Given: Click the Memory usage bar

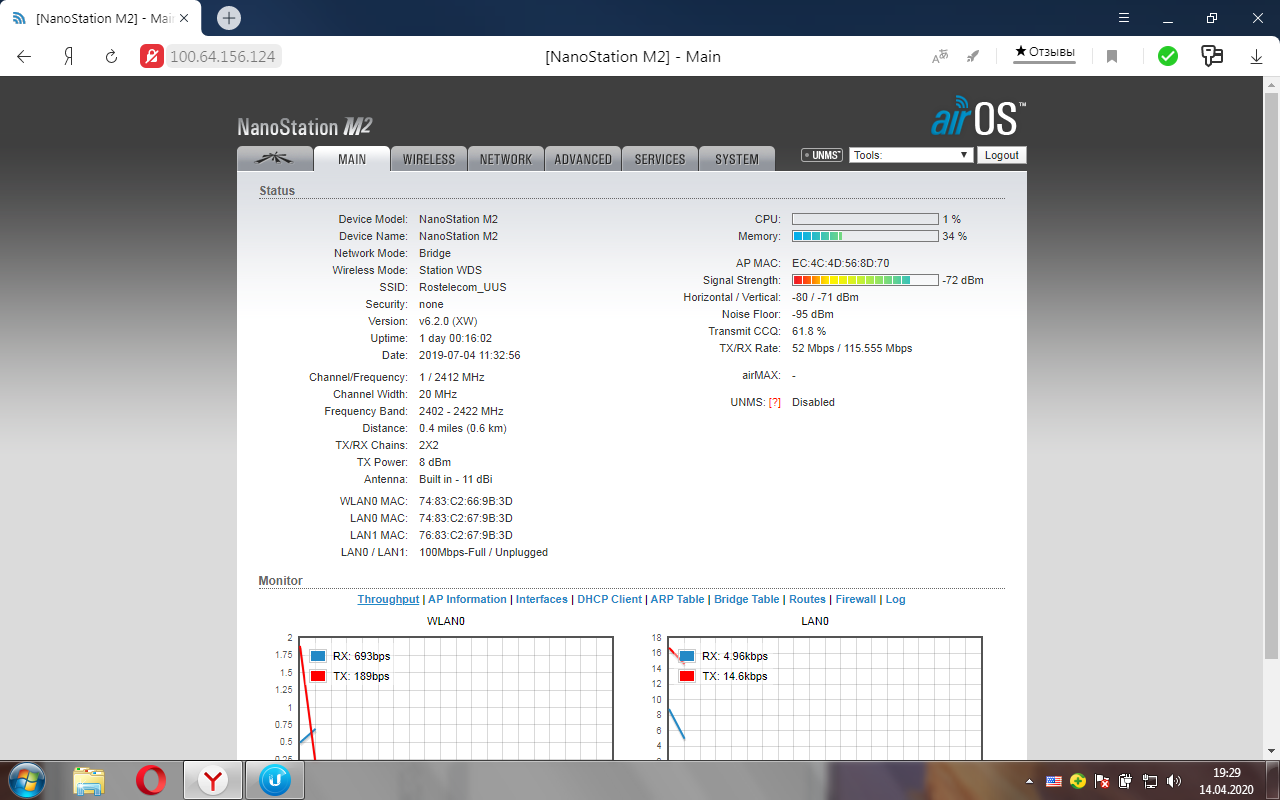Looking at the screenshot, I should point(865,236).
